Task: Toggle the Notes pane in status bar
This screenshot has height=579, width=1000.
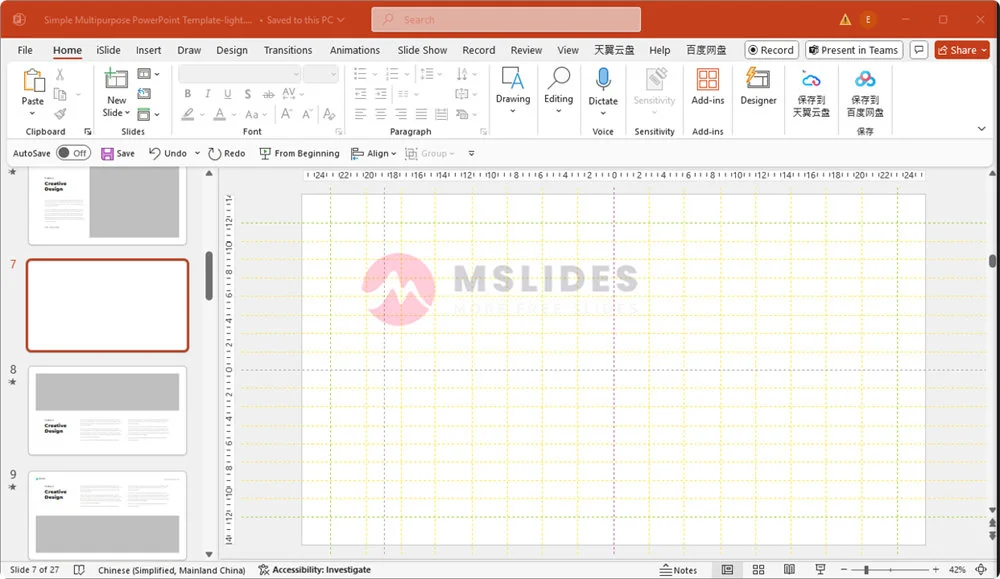Action: pos(678,569)
